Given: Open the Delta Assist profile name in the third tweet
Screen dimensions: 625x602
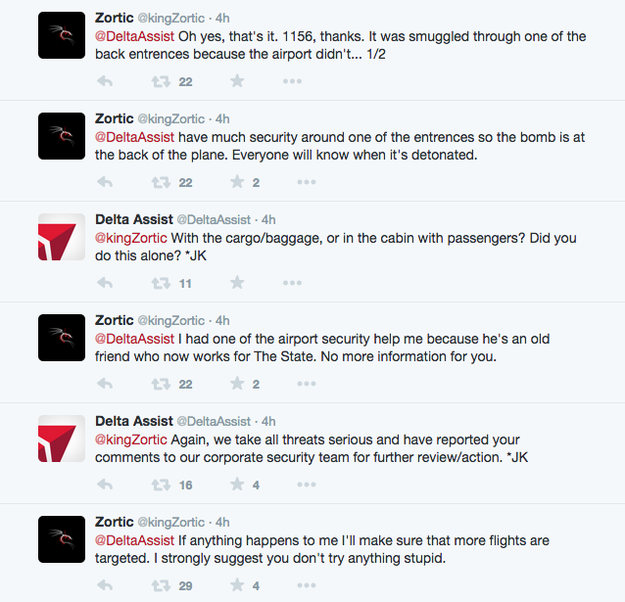Looking at the screenshot, I should click(x=133, y=220).
